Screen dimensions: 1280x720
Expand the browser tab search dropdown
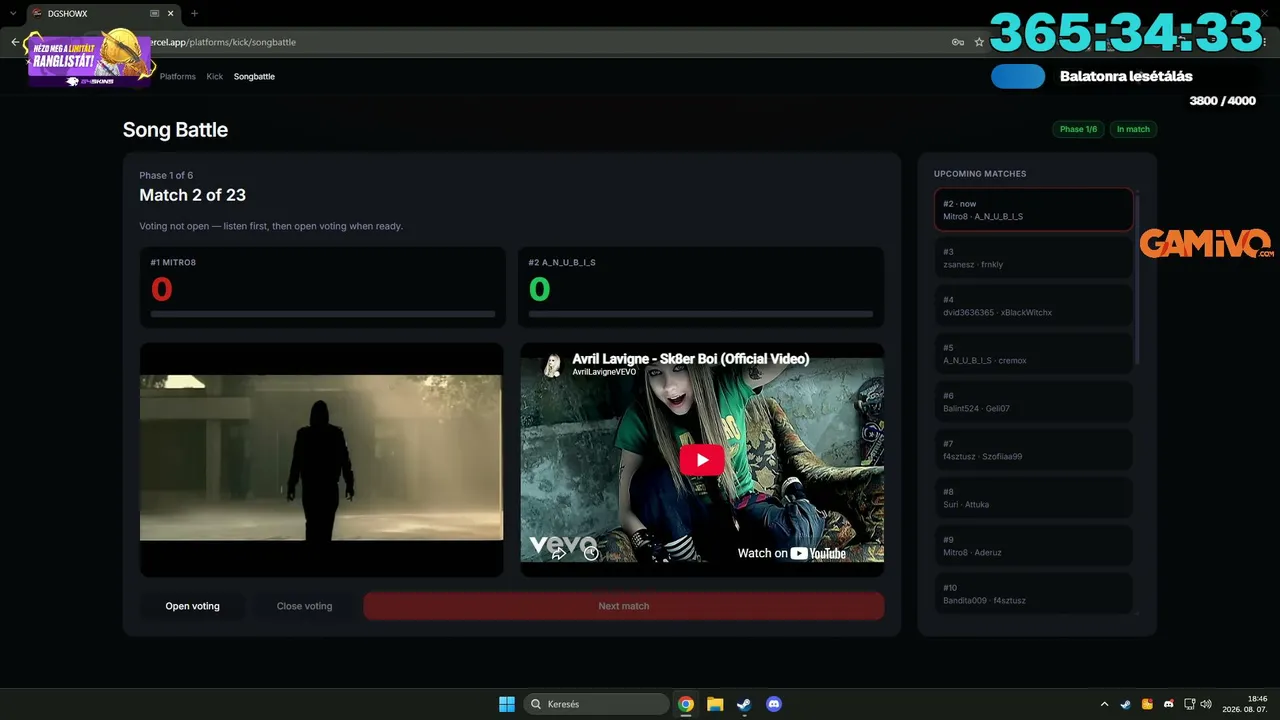12,14
